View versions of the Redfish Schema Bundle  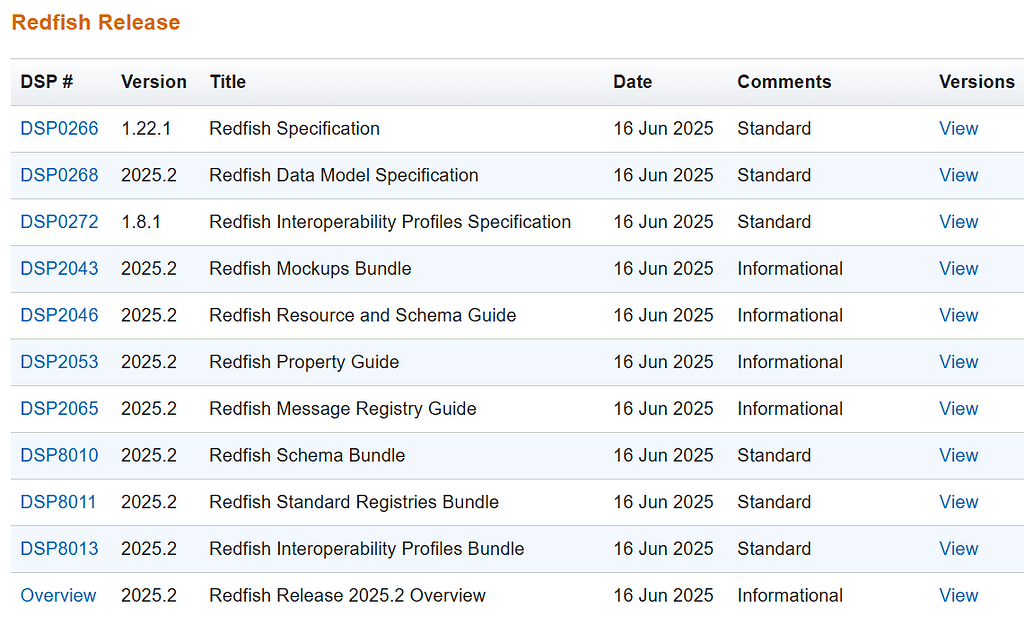pyautogui.click(x=958, y=455)
